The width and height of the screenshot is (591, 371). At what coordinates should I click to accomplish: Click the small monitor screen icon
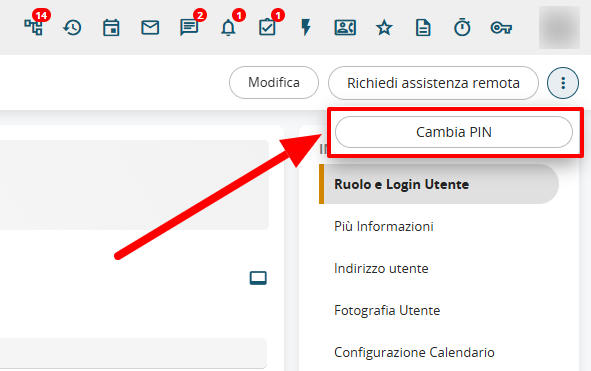258,278
